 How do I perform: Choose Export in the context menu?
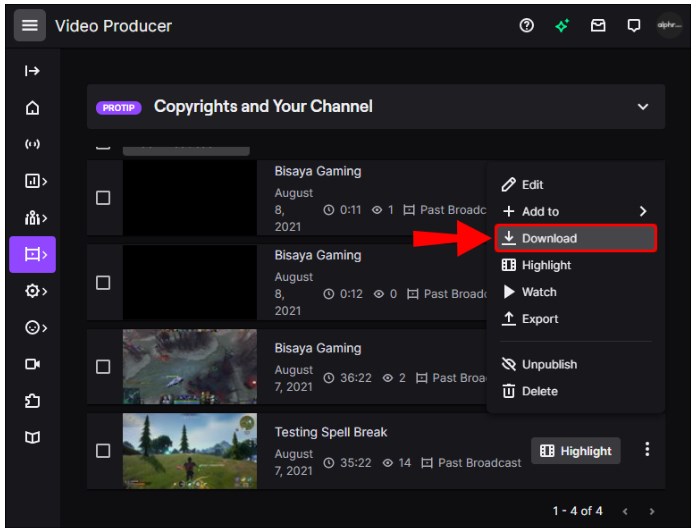(576, 319)
